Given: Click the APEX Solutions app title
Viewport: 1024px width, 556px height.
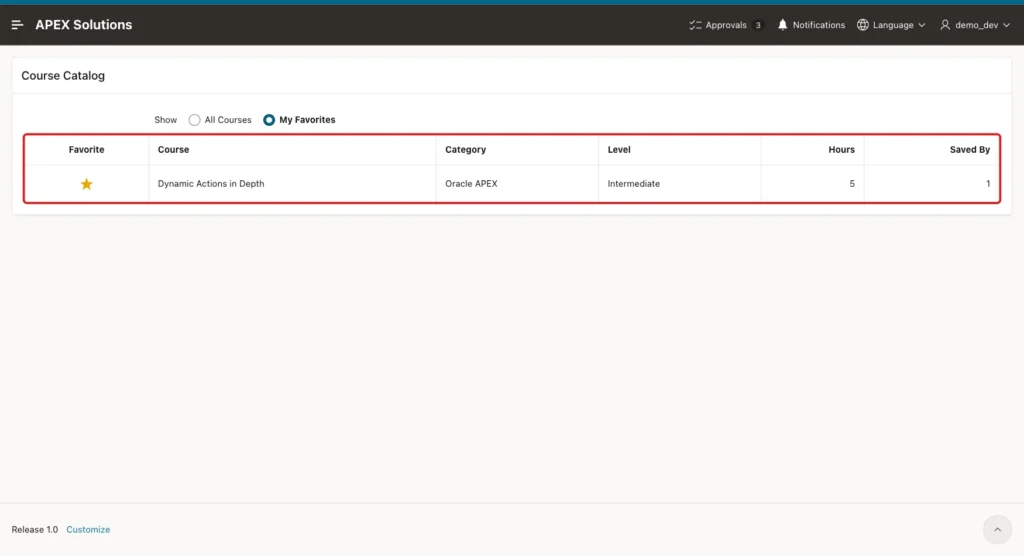Looking at the screenshot, I should tap(84, 25).
